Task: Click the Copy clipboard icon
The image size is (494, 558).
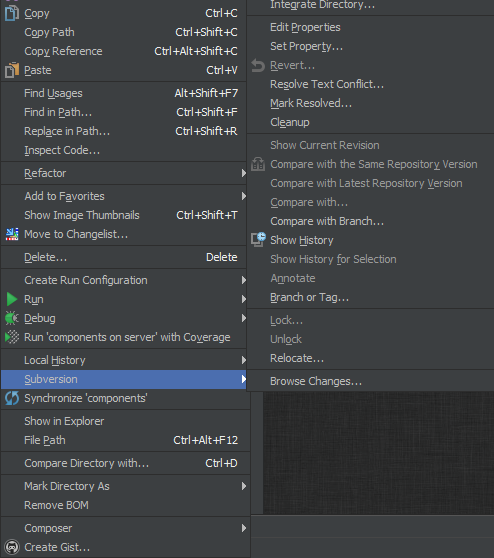Action: click(11, 13)
